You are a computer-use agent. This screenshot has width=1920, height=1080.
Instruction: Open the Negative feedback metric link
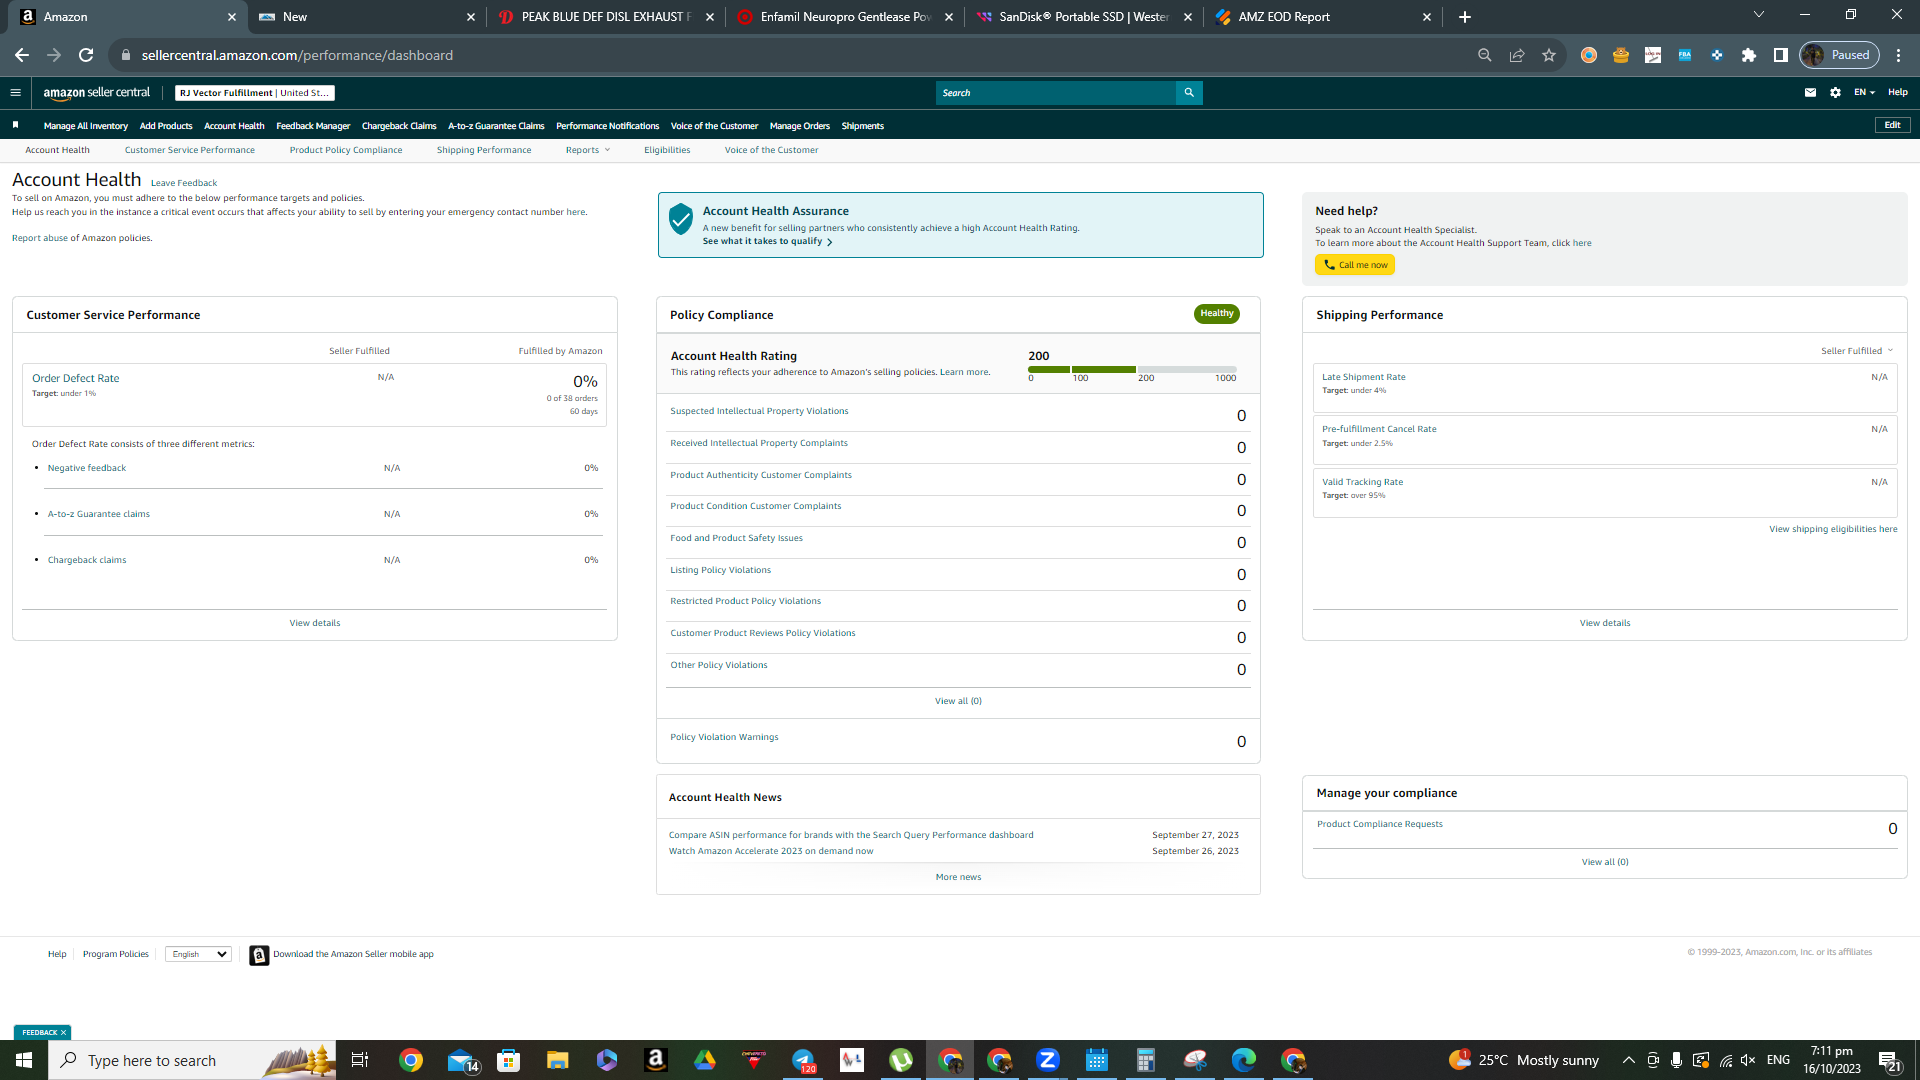pyautogui.click(x=87, y=468)
